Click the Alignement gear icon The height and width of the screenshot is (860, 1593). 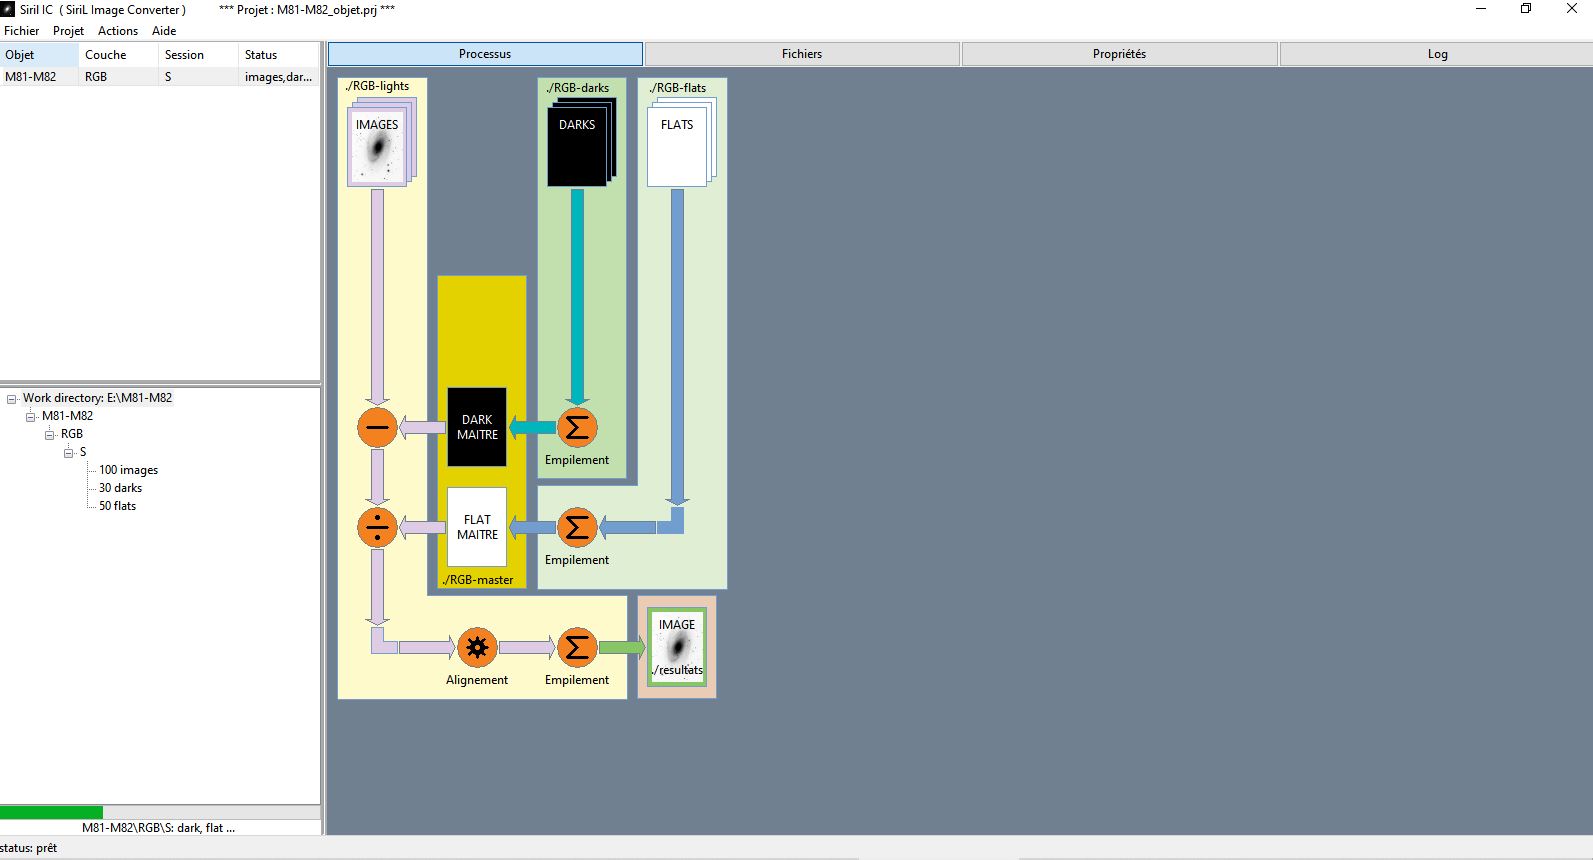(477, 647)
